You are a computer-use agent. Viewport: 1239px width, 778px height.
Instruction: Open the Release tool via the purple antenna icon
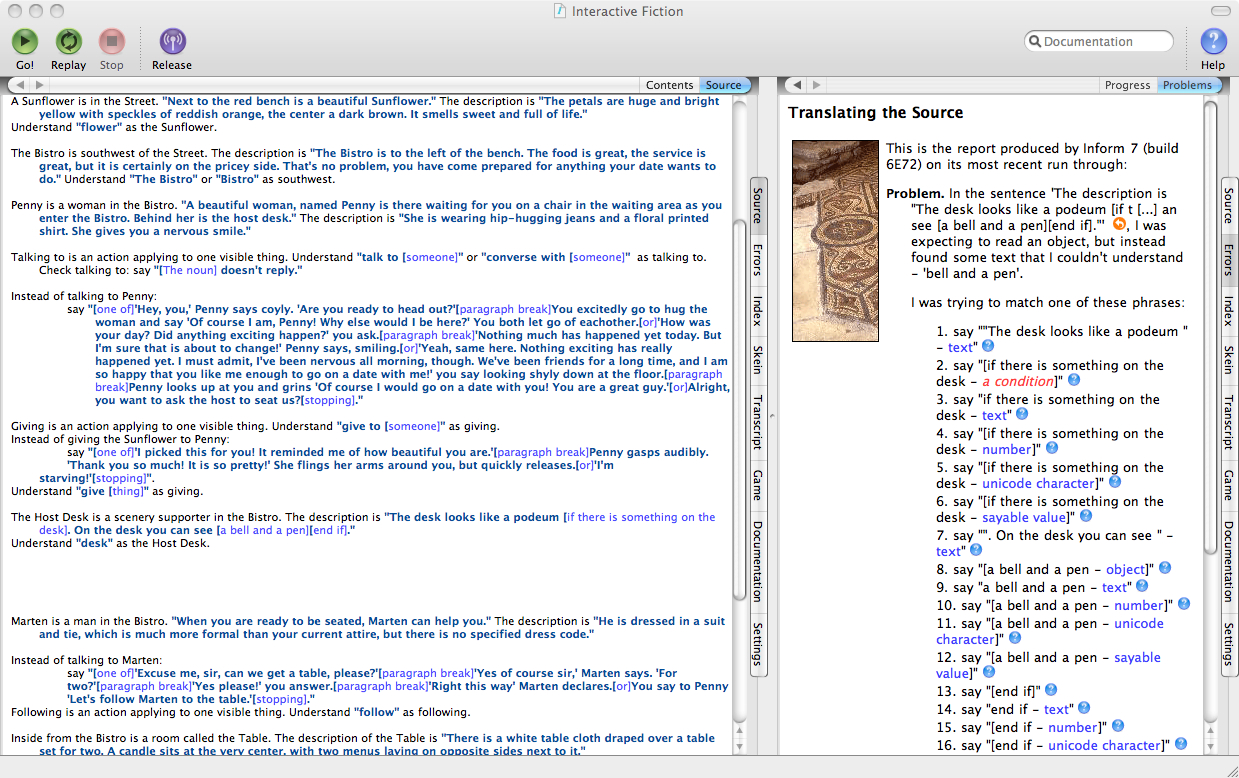pyautogui.click(x=171, y=41)
